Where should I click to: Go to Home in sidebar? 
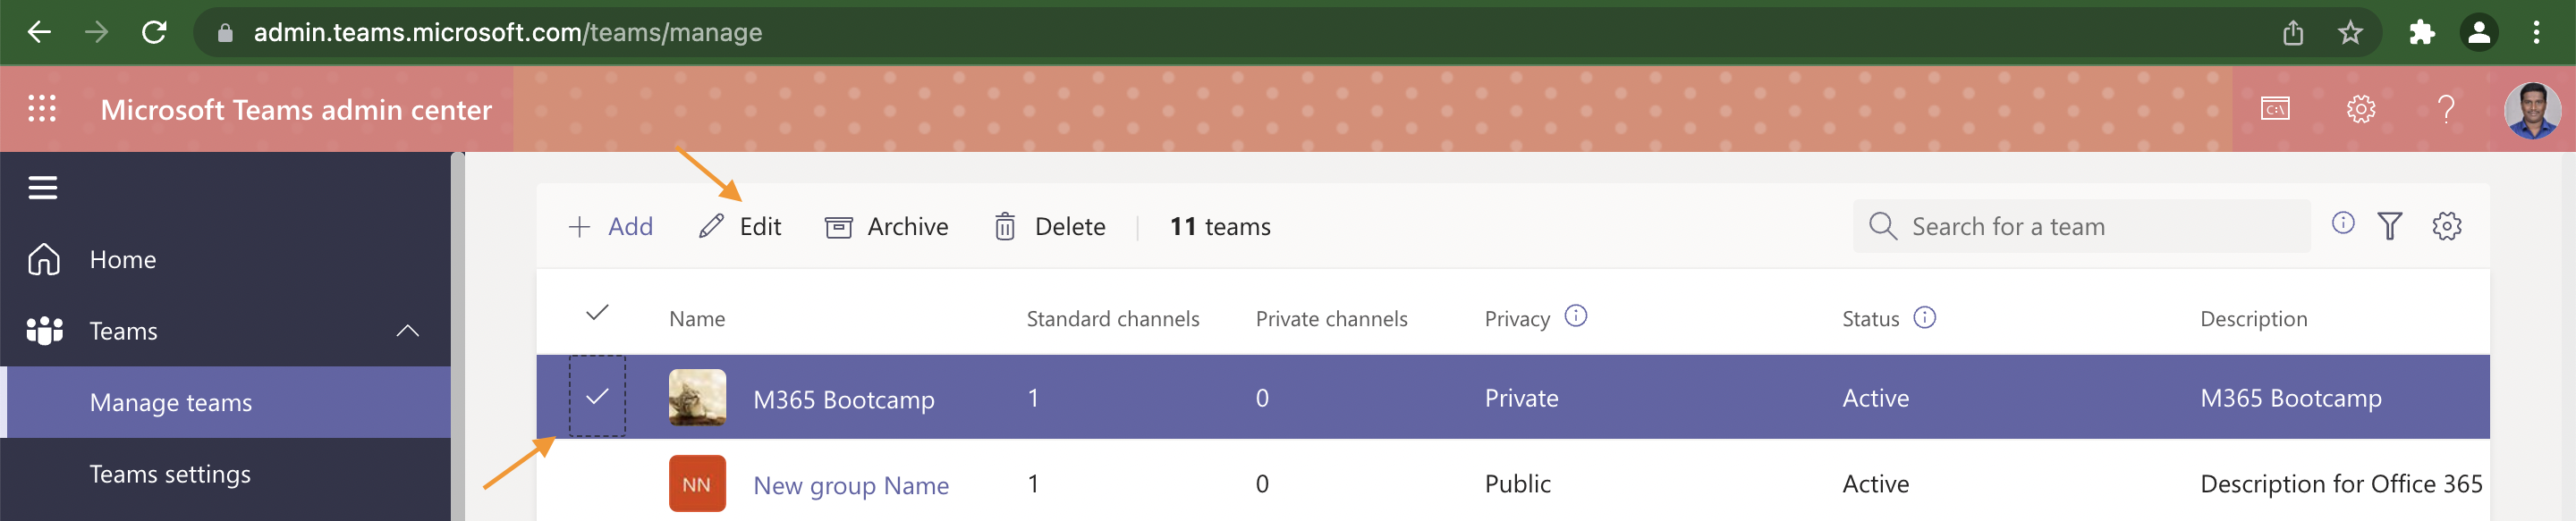click(x=122, y=260)
